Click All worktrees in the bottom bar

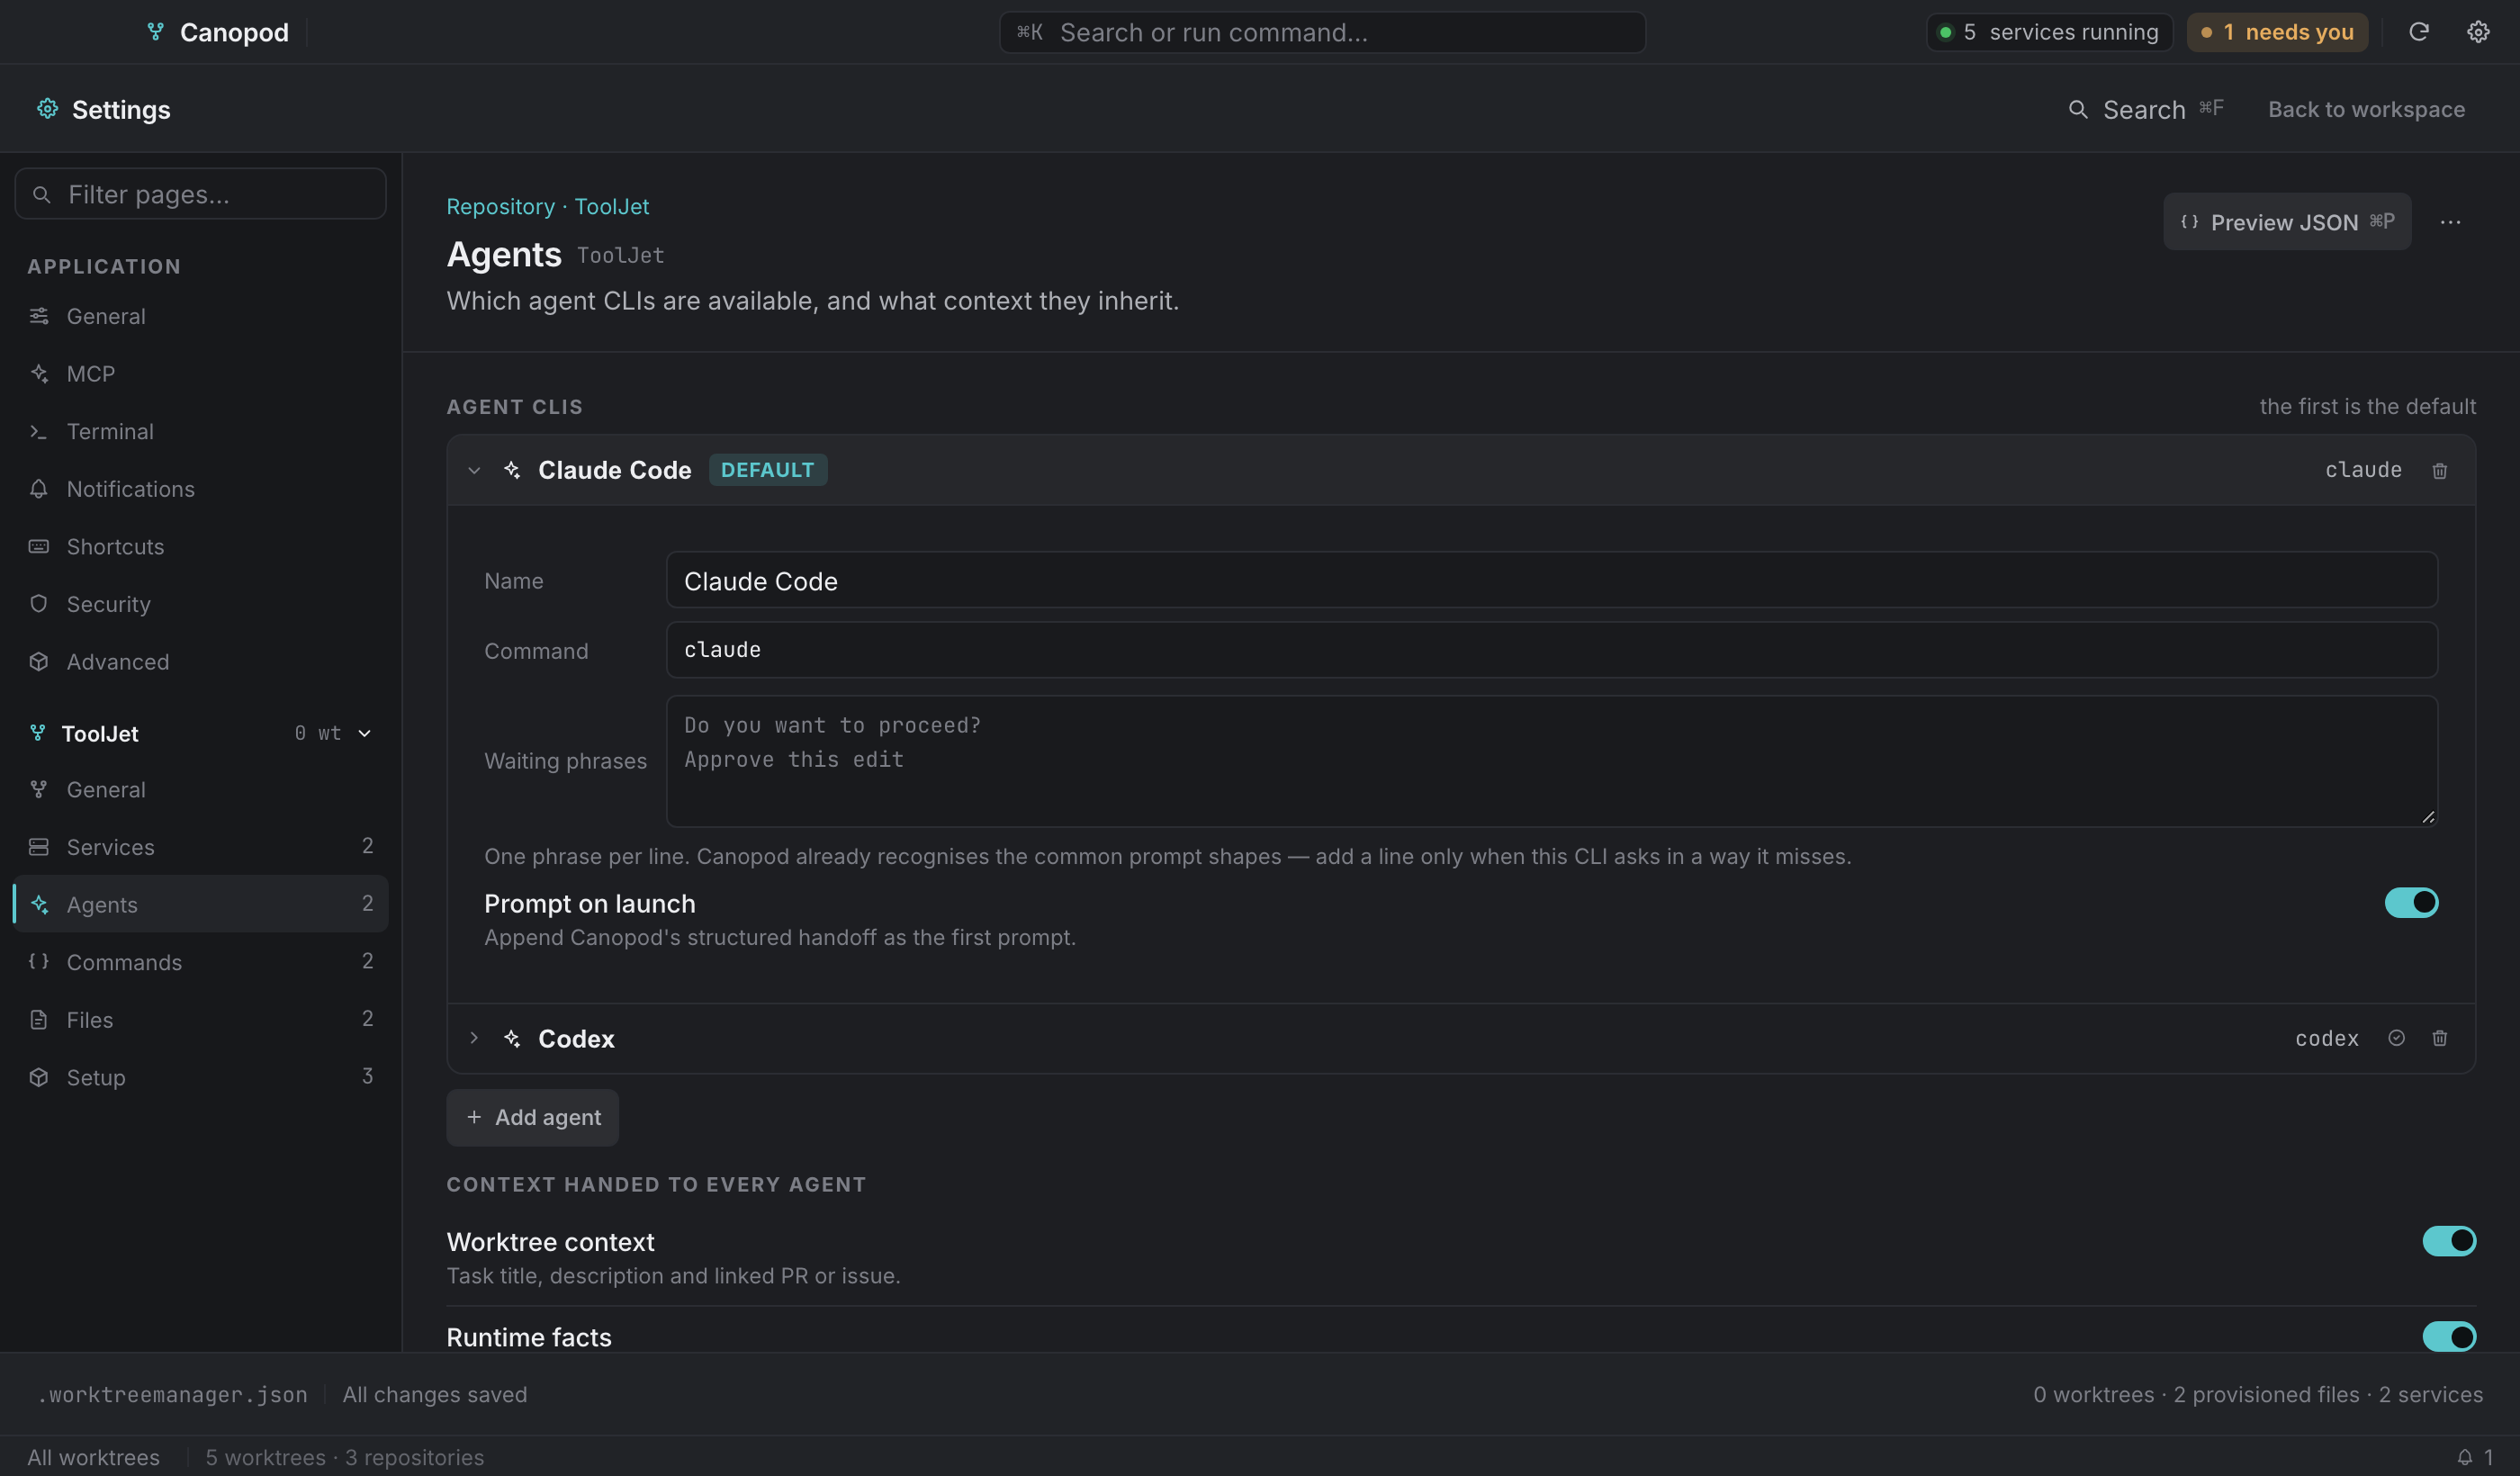tap(93, 1457)
